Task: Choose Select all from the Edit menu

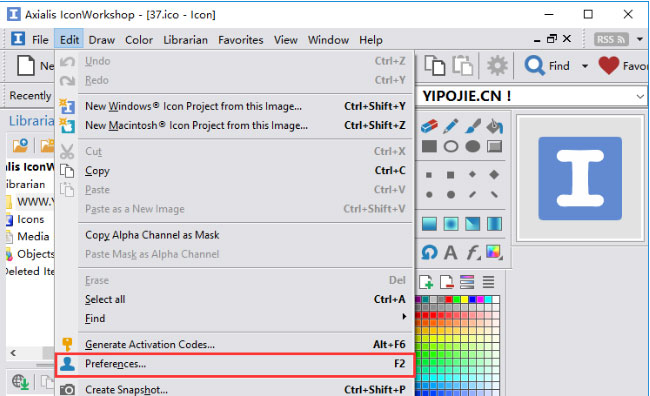Action: [x=235, y=299]
